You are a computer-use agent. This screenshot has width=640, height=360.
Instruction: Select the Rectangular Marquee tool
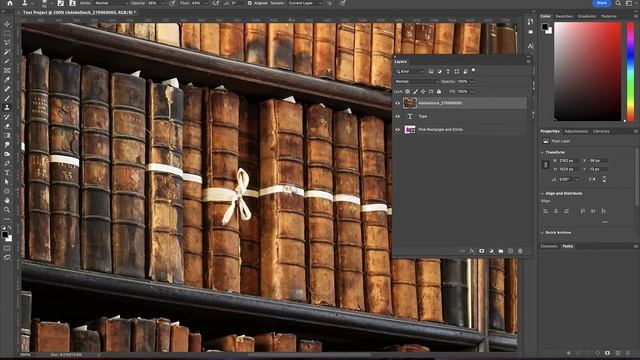click(x=7, y=33)
